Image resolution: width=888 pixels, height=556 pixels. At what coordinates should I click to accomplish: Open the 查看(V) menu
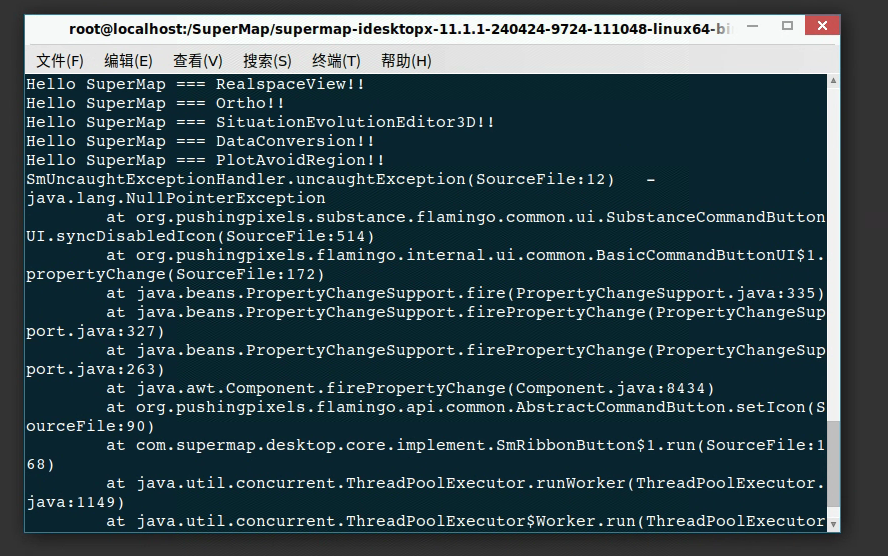point(198,61)
